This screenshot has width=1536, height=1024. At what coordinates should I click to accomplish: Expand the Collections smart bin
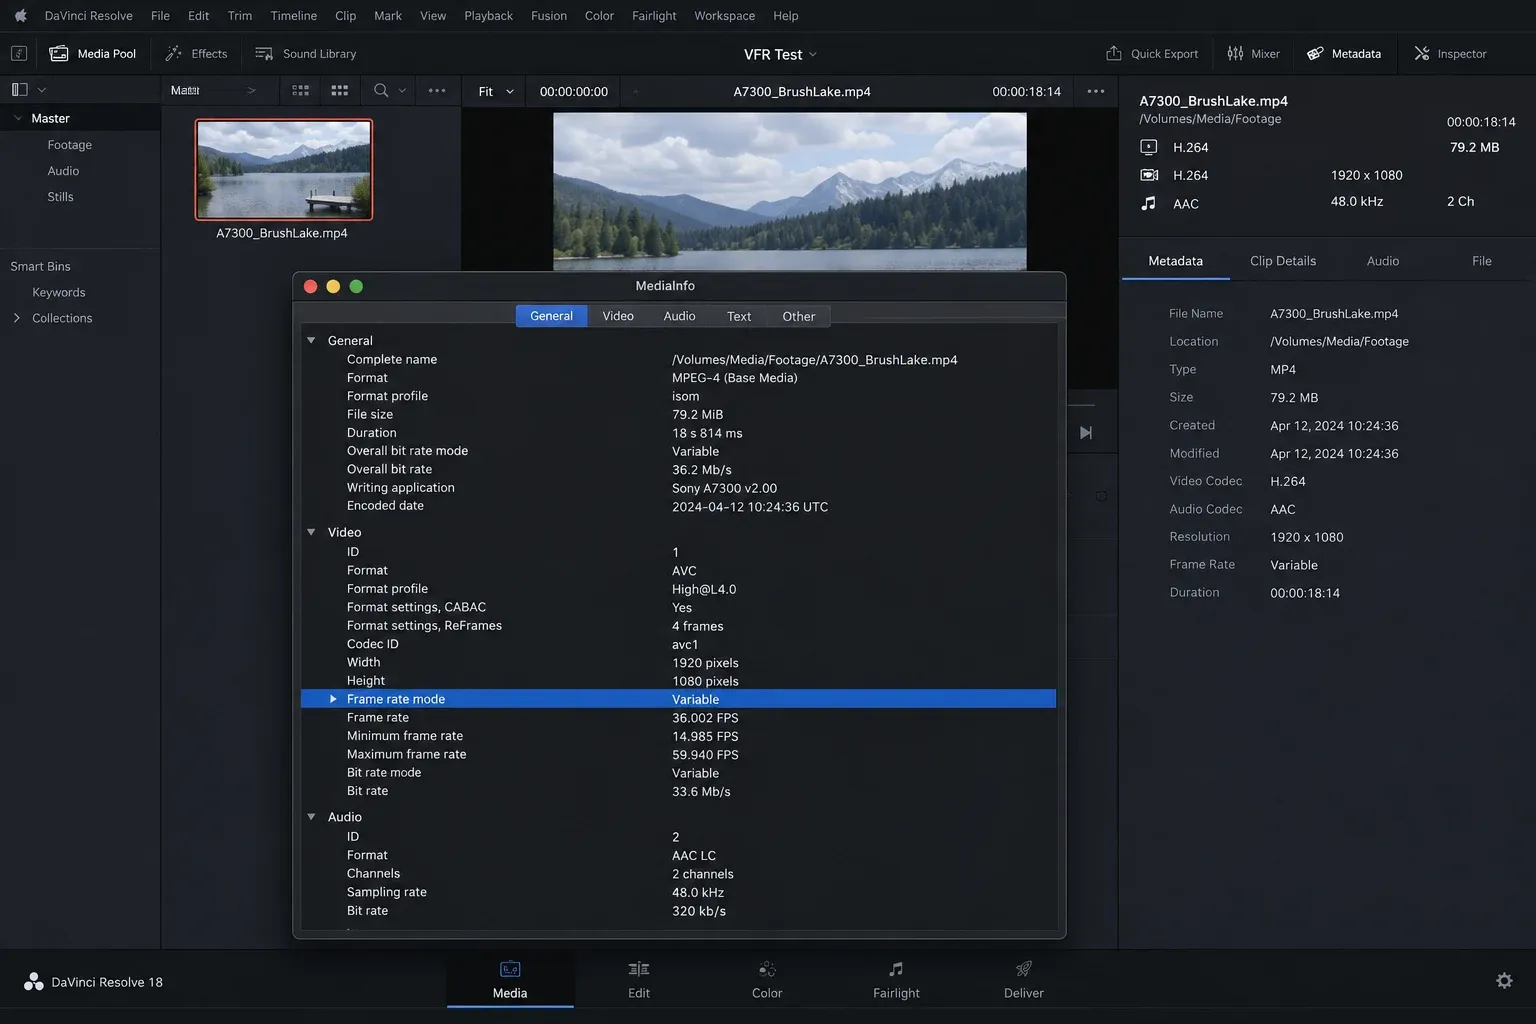(17, 318)
